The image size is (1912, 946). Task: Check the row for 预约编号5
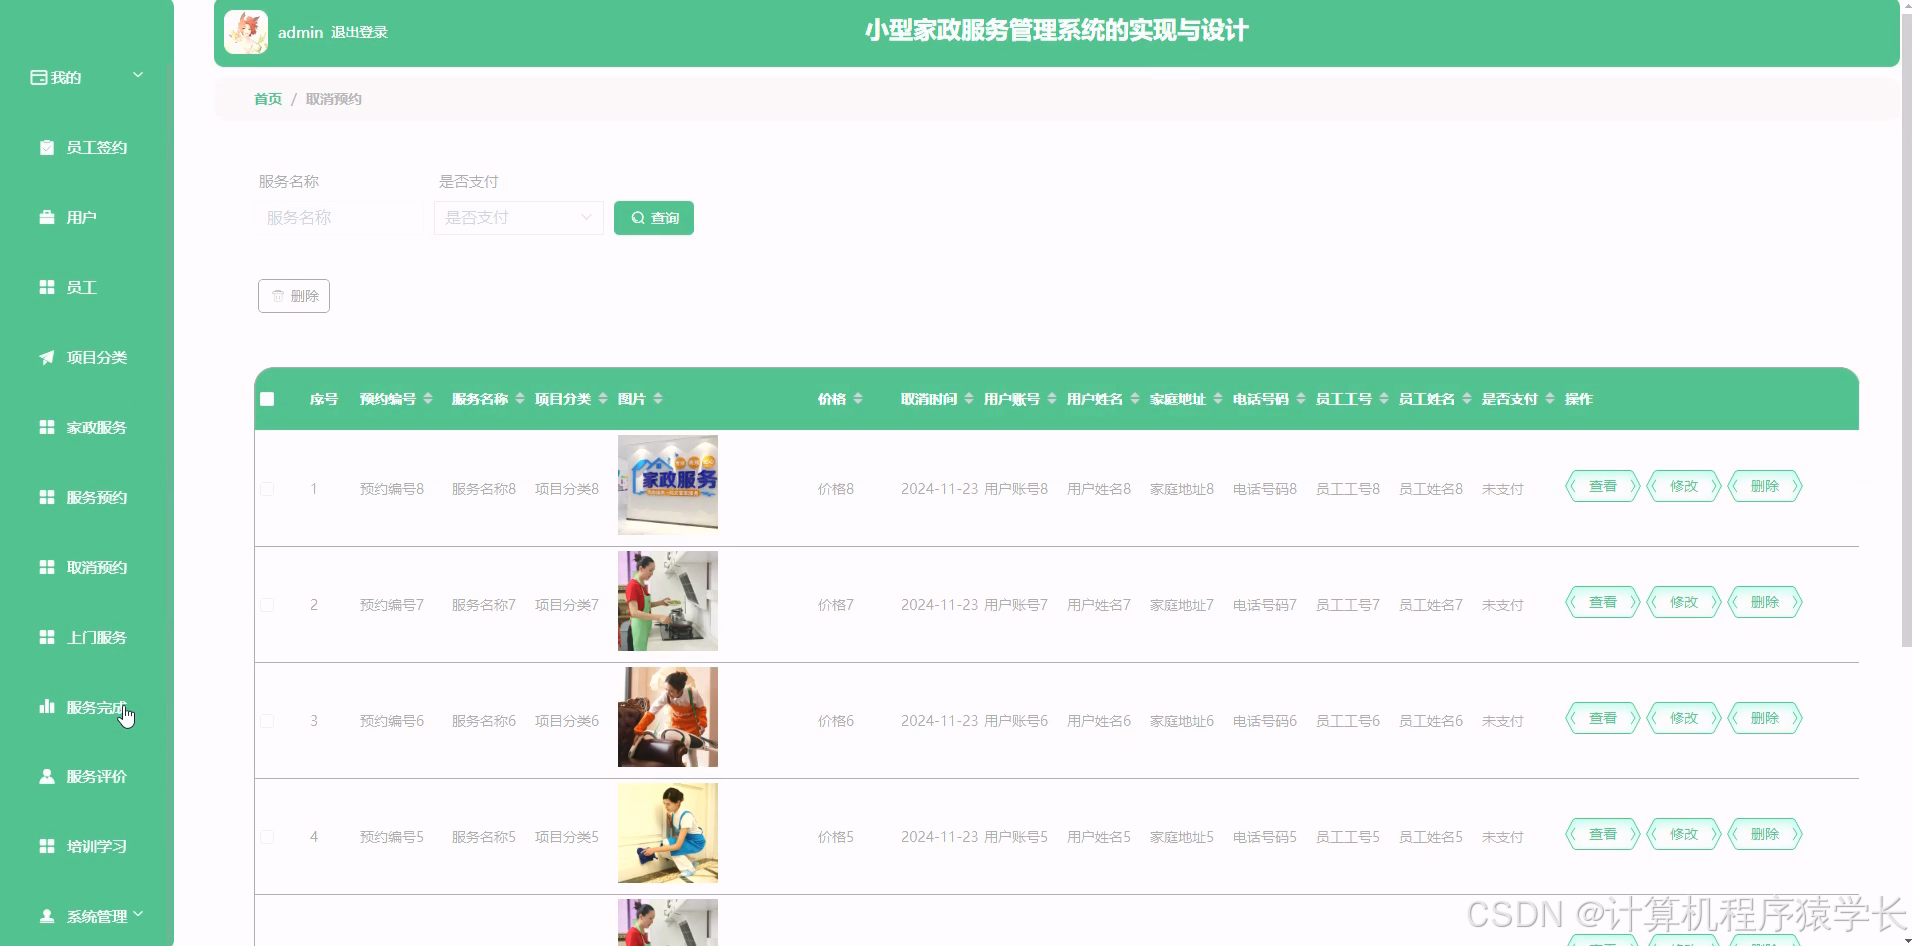click(x=267, y=837)
